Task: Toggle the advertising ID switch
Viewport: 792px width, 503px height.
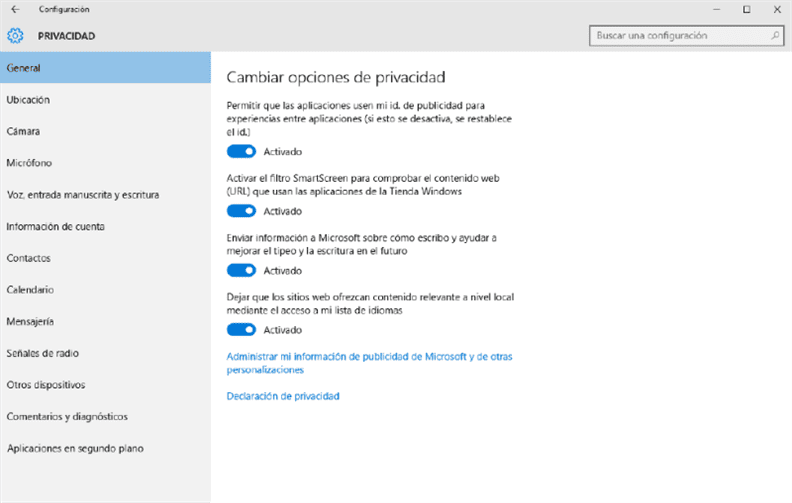Action: [241, 152]
